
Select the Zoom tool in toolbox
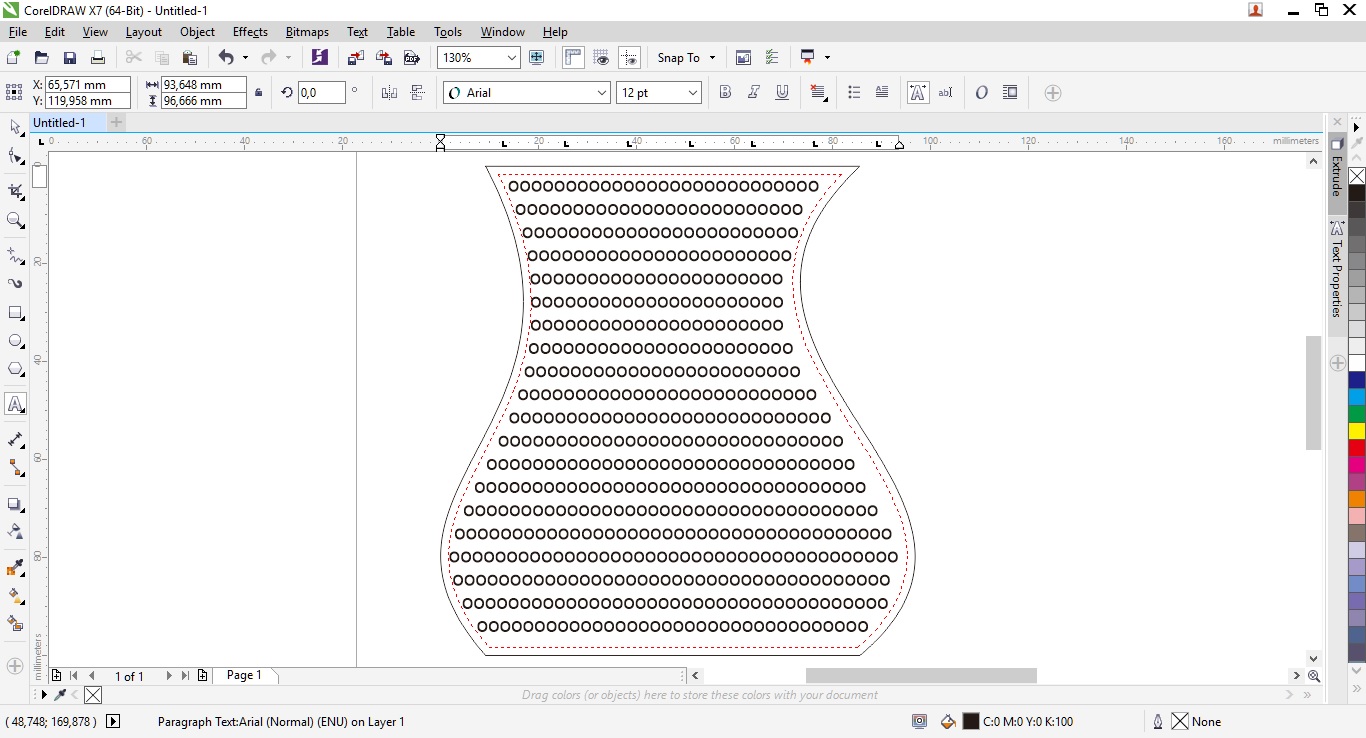15,220
